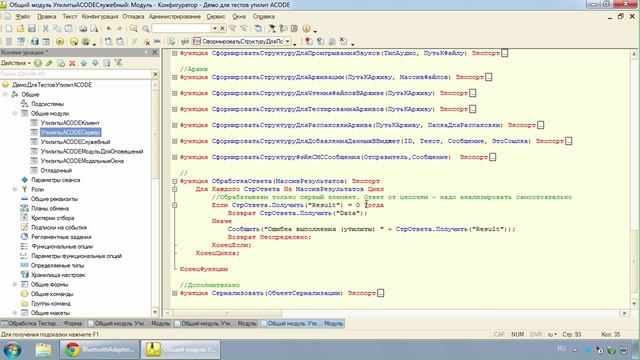Select Параметры сеанса in the tree
The height and width of the screenshot is (360, 640).
(56, 180)
